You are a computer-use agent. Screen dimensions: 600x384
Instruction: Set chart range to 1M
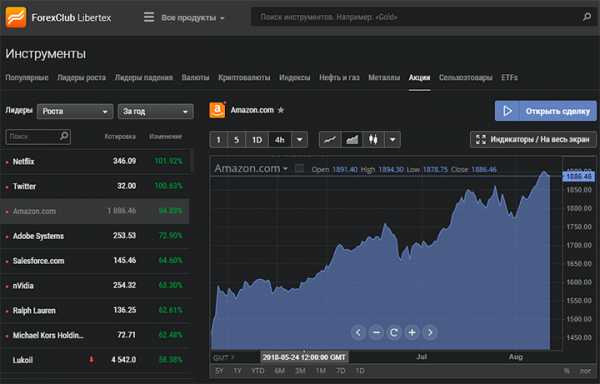point(321,371)
